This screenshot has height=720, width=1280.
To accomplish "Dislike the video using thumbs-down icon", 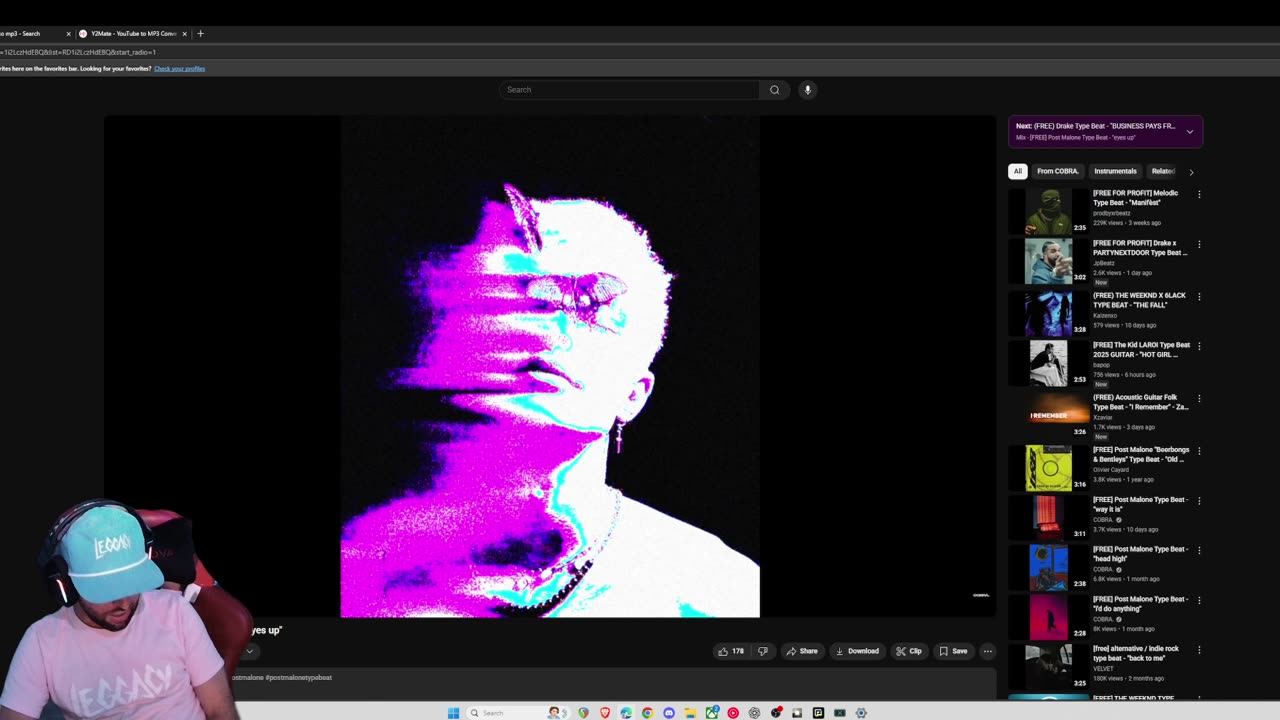I will (762, 651).
